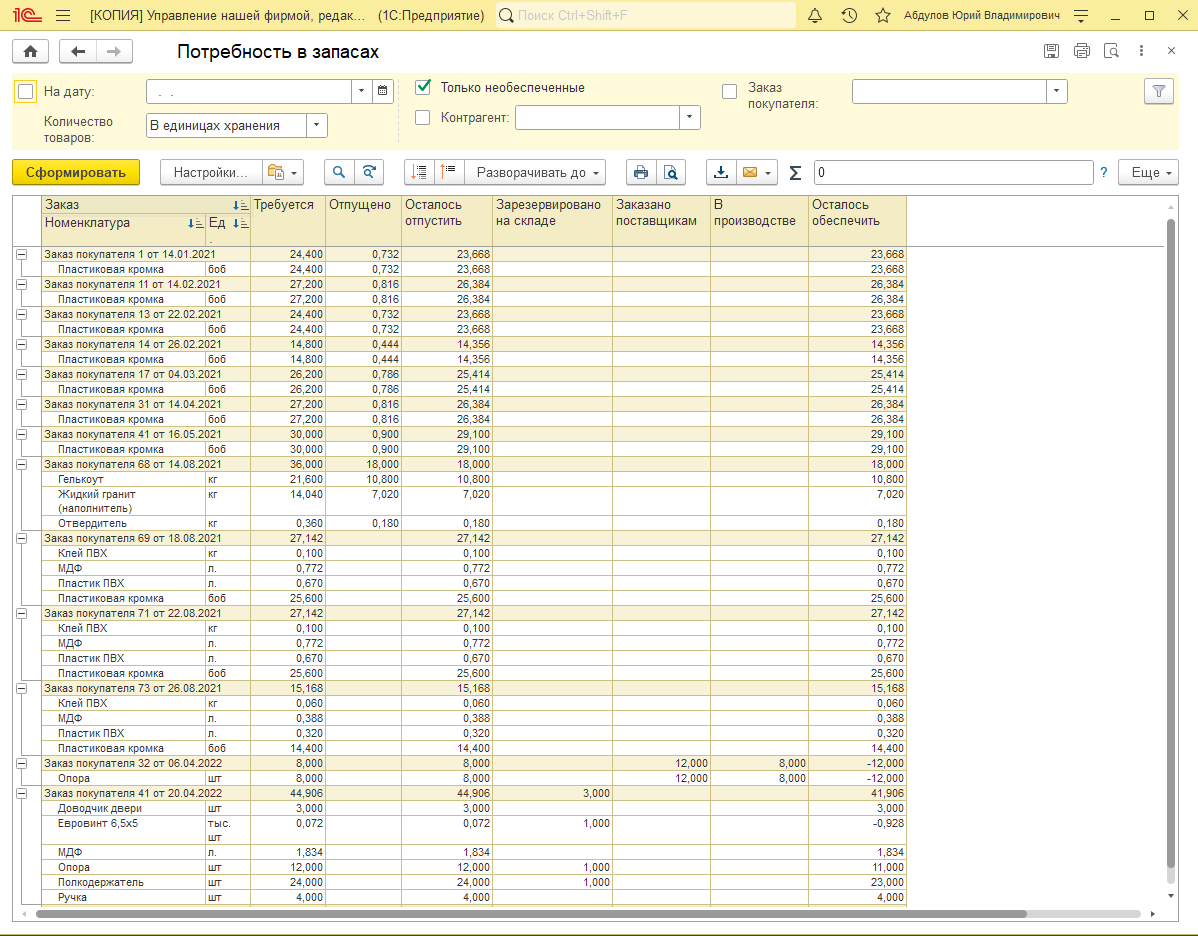Print report via toolbar printer icon
The image size is (1198, 936).
pos(641,173)
